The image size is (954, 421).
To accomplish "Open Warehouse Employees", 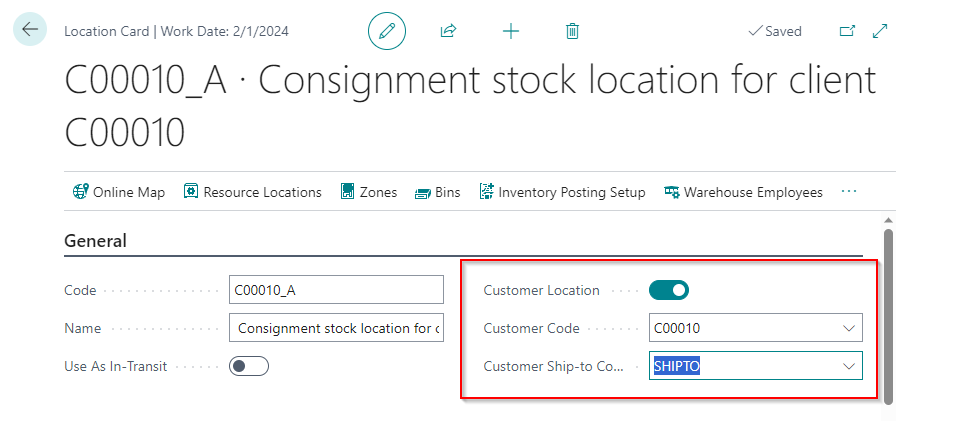I will [743, 192].
